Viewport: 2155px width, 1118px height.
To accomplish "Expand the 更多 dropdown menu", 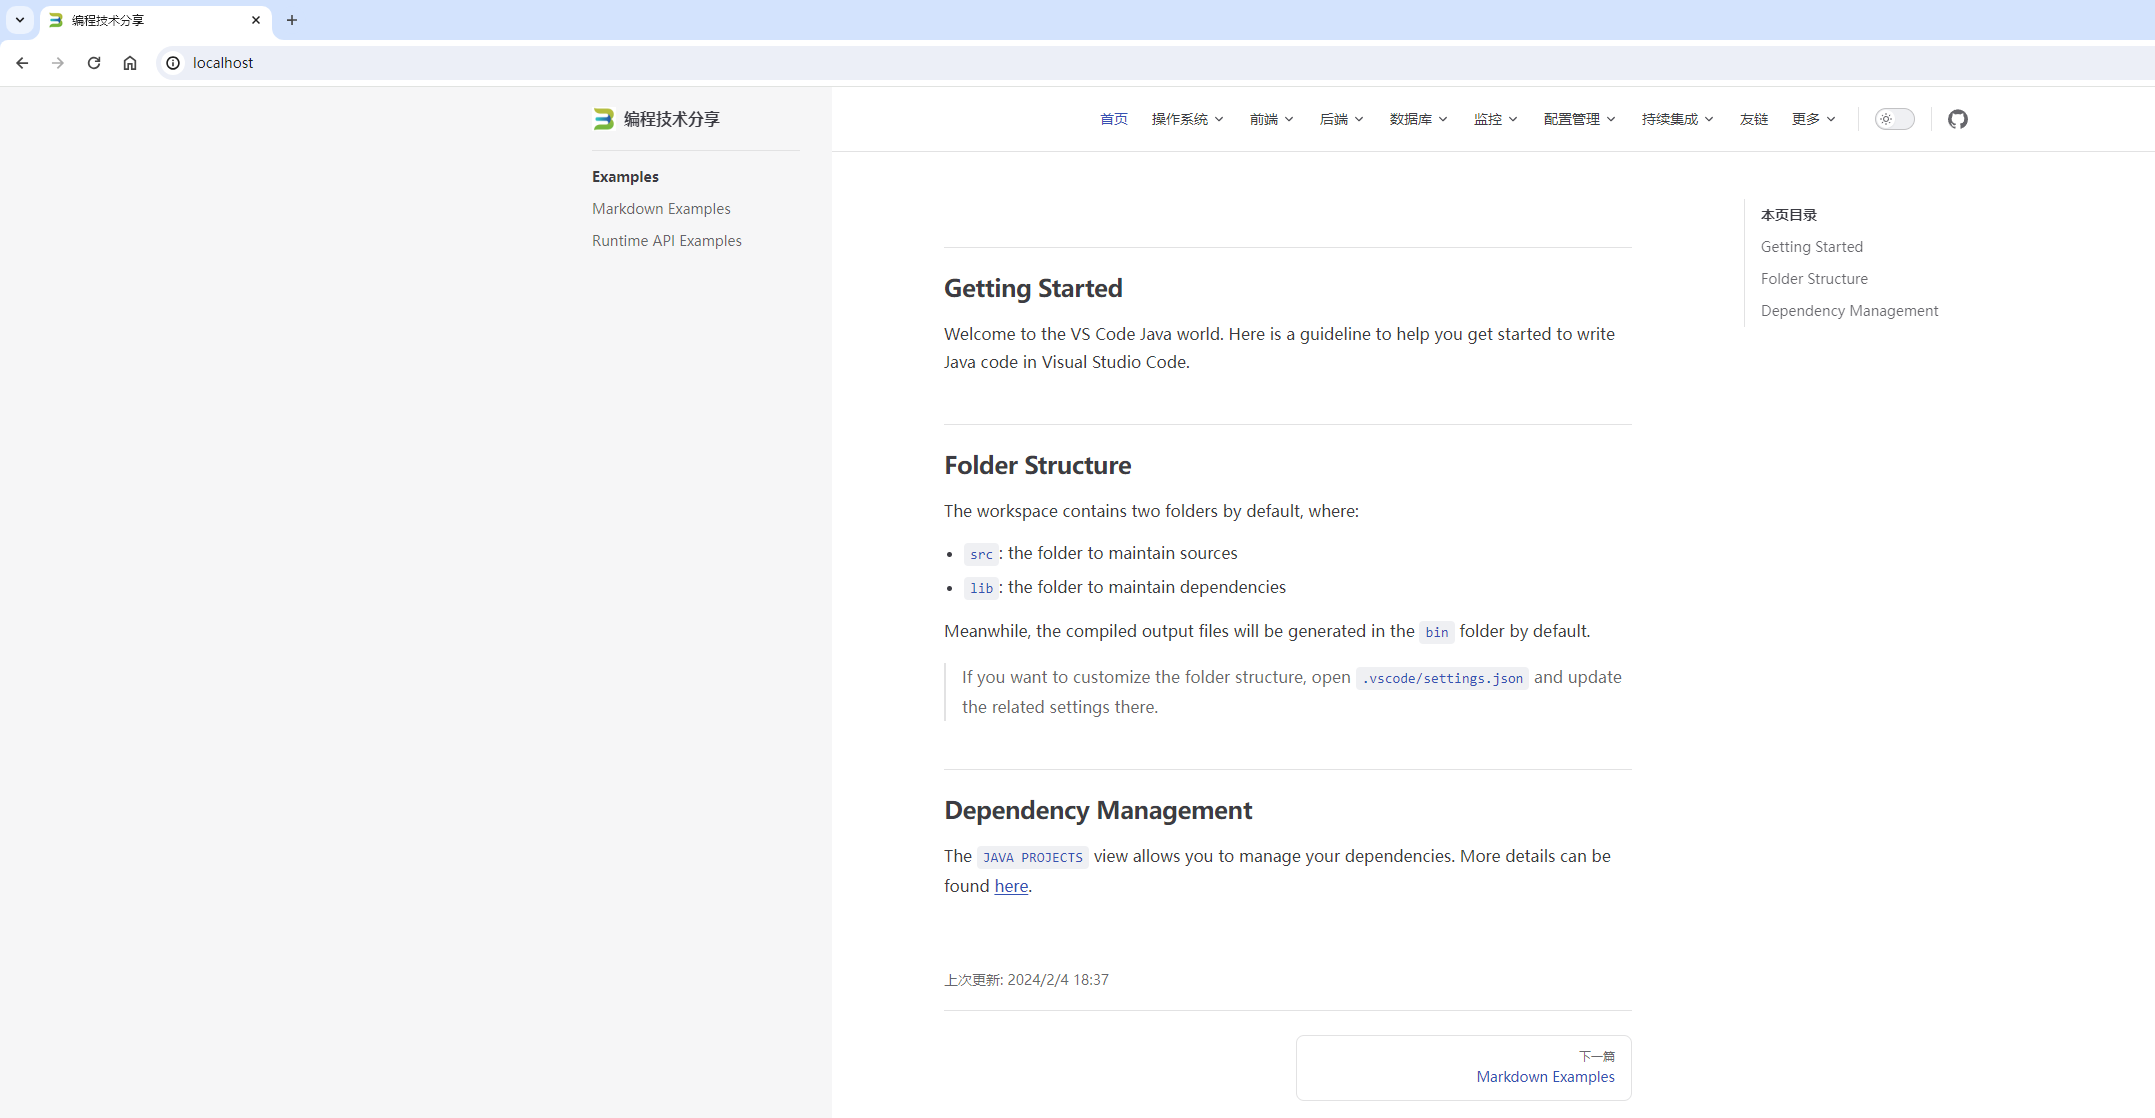I will tap(1813, 119).
